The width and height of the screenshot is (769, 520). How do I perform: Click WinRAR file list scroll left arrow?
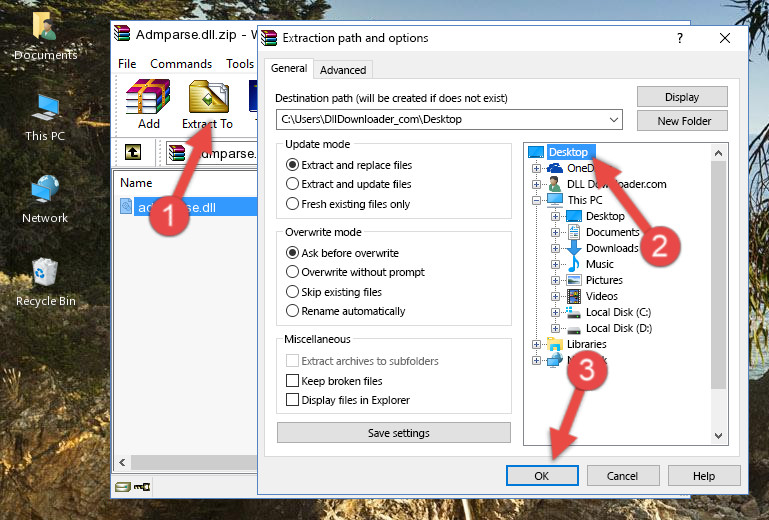tap(122, 462)
